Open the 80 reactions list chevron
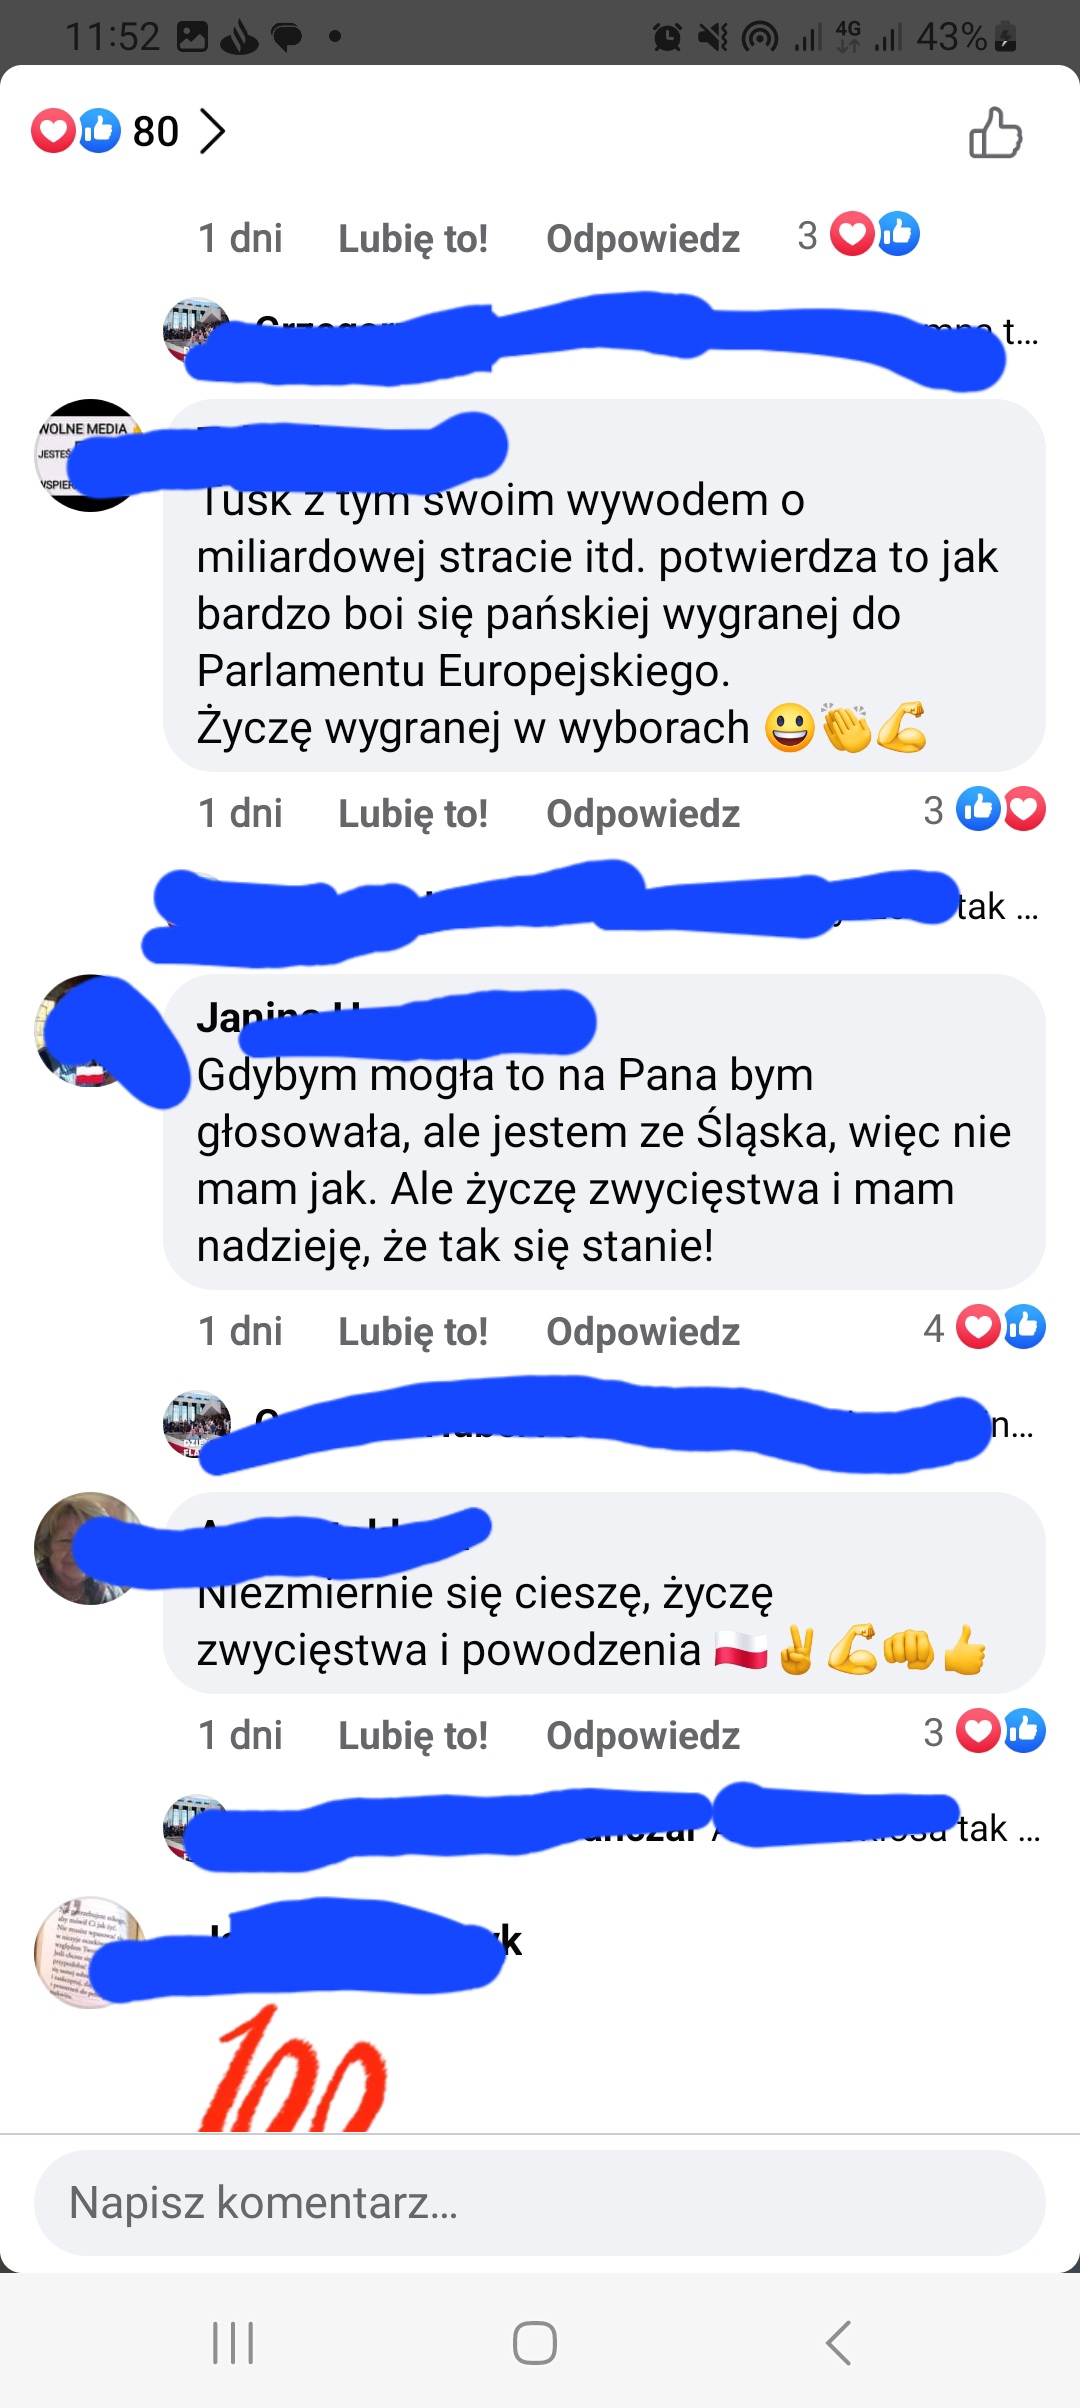 pyautogui.click(x=211, y=131)
